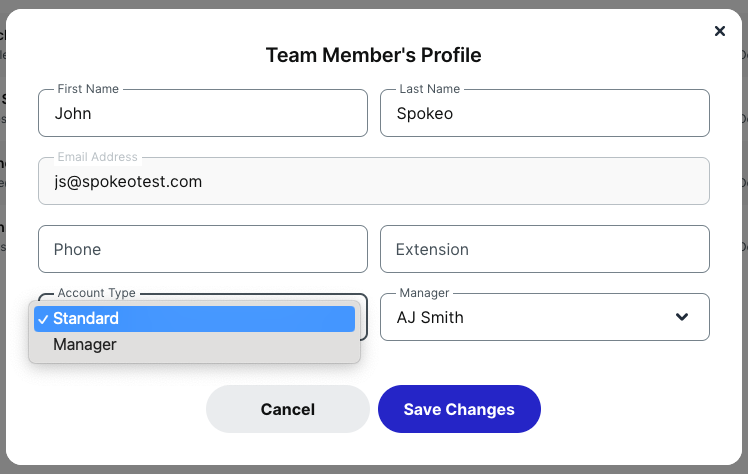Screen dimensions: 748x474
Task: Click the Account Type field label
Action: [96, 293]
